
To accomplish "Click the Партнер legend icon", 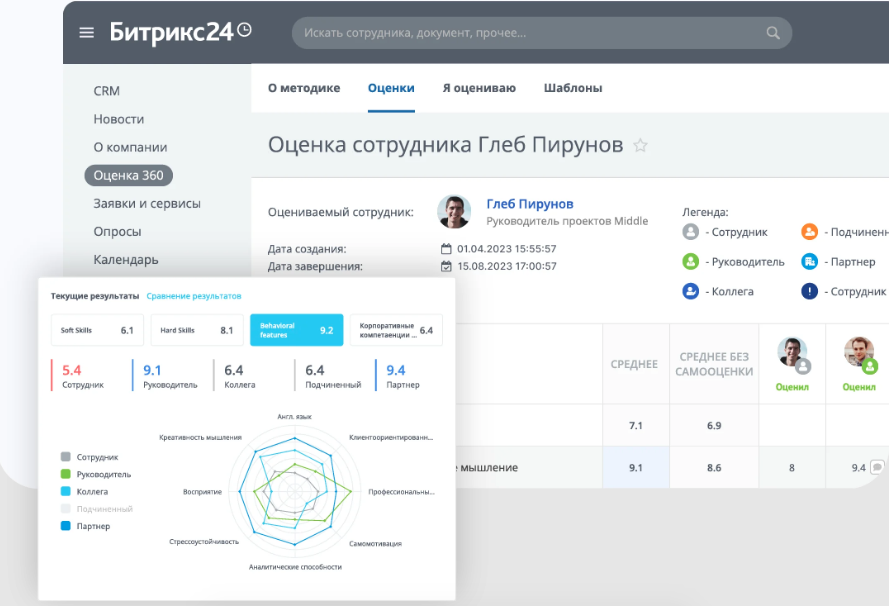I will tap(810, 261).
